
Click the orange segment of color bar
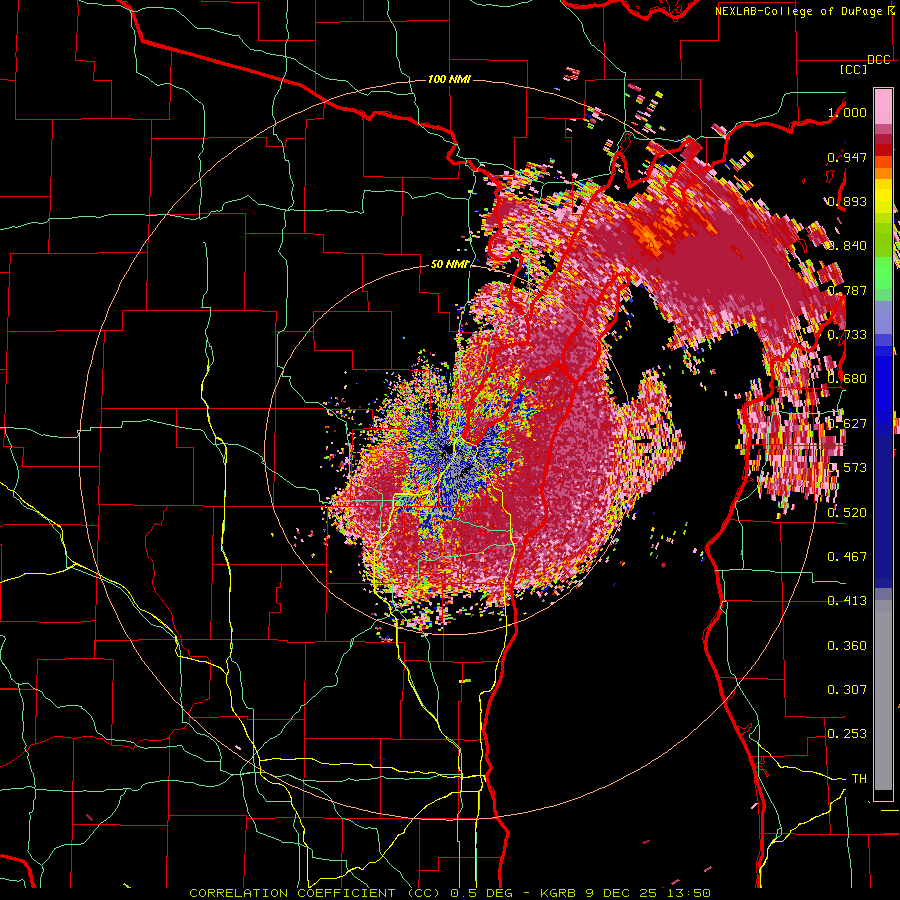coord(883,167)
